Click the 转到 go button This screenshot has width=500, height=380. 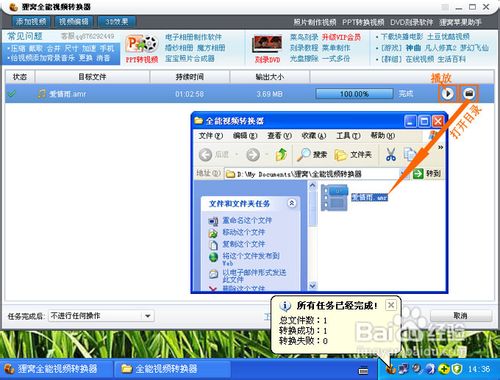(427, 174)
